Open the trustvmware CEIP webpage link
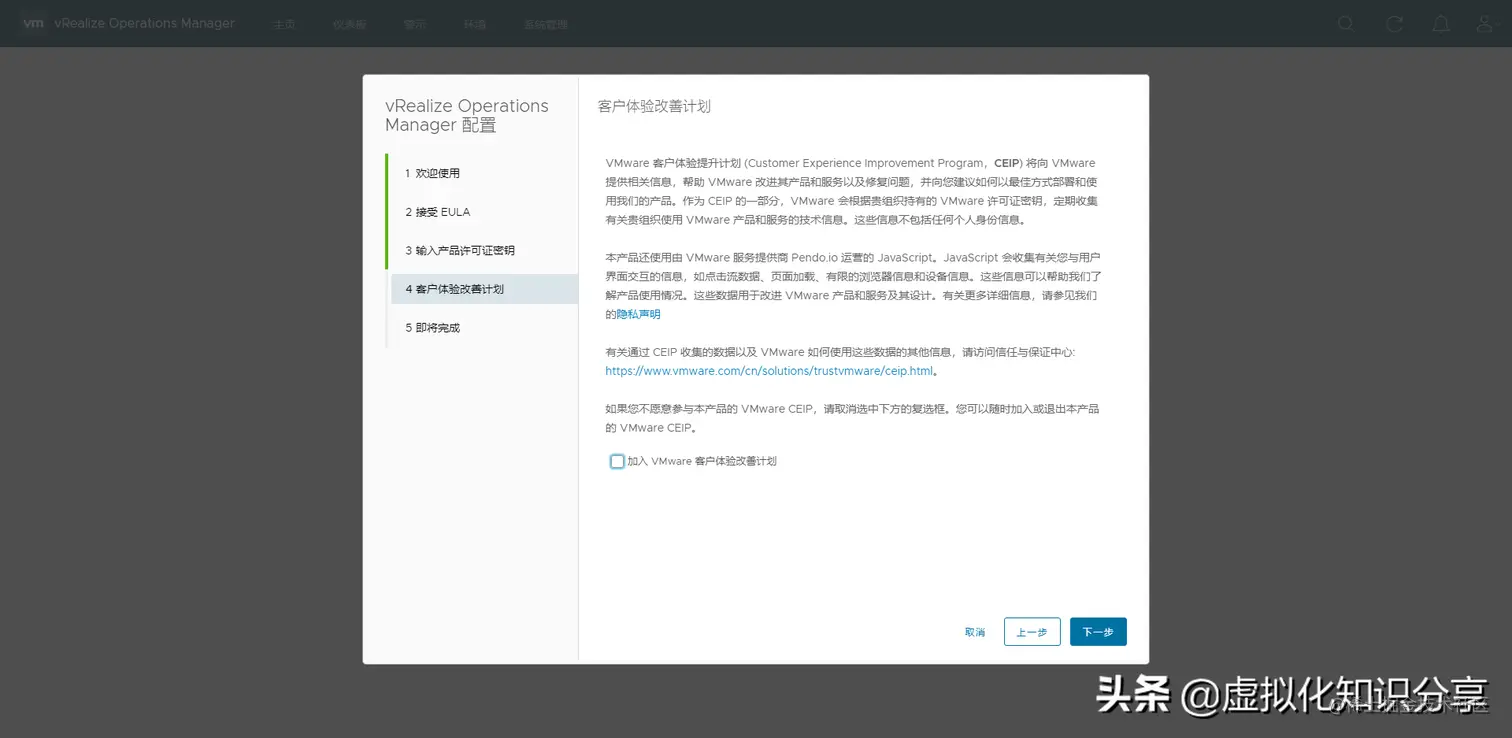 pos(768,370)
